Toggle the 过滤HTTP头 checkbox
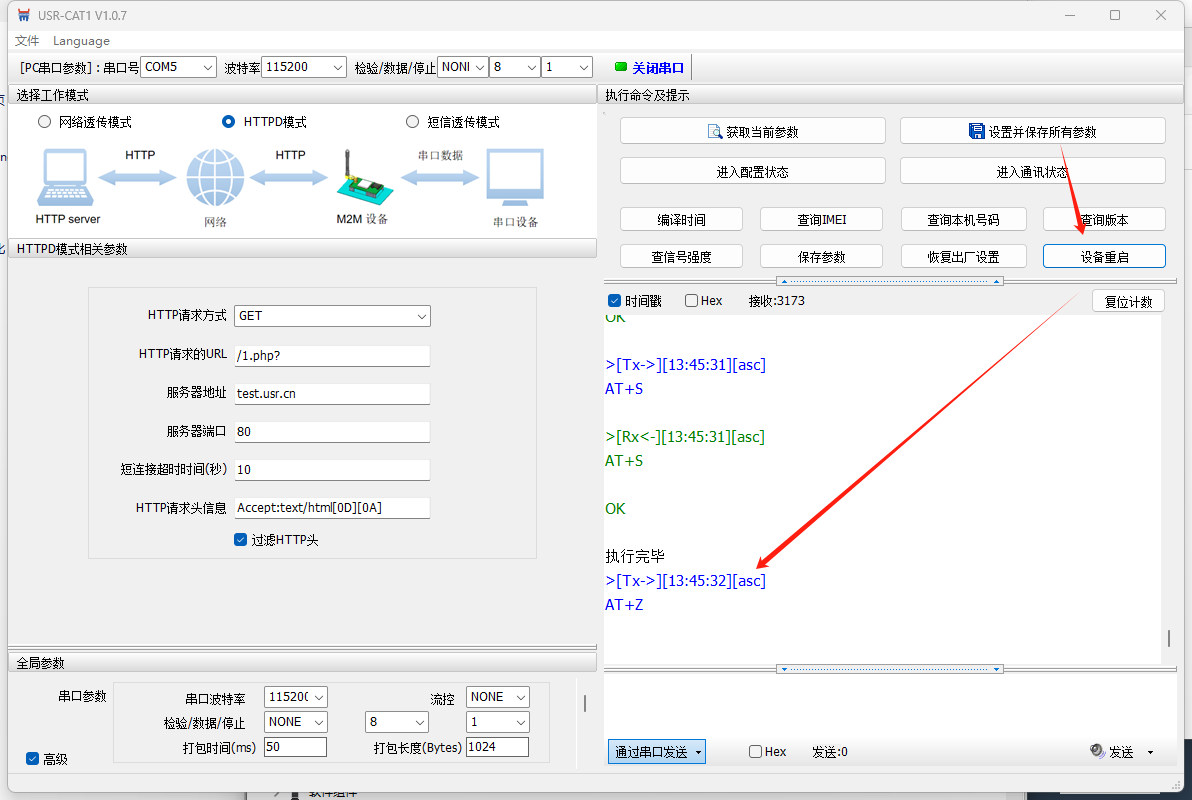 [x=241, y=540]
